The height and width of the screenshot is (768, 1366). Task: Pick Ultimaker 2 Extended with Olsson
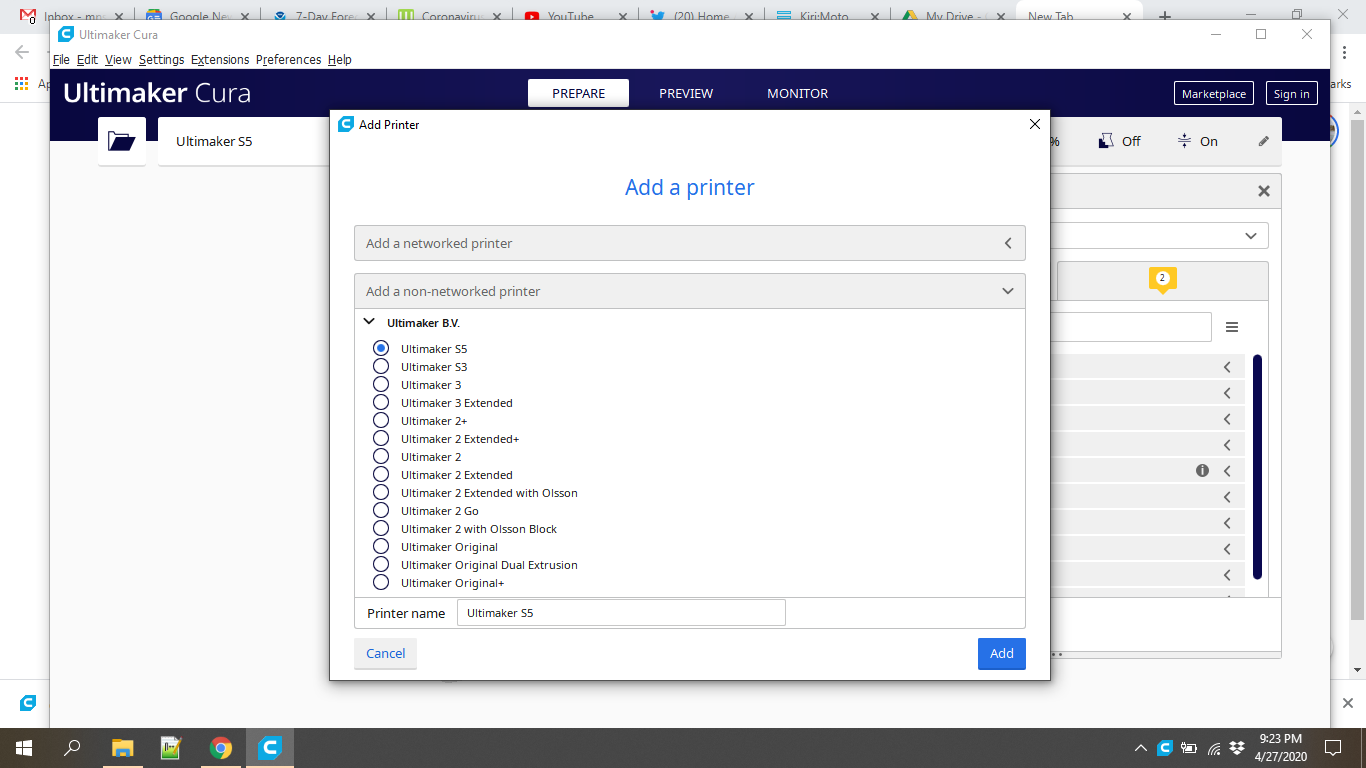point(381,492)
